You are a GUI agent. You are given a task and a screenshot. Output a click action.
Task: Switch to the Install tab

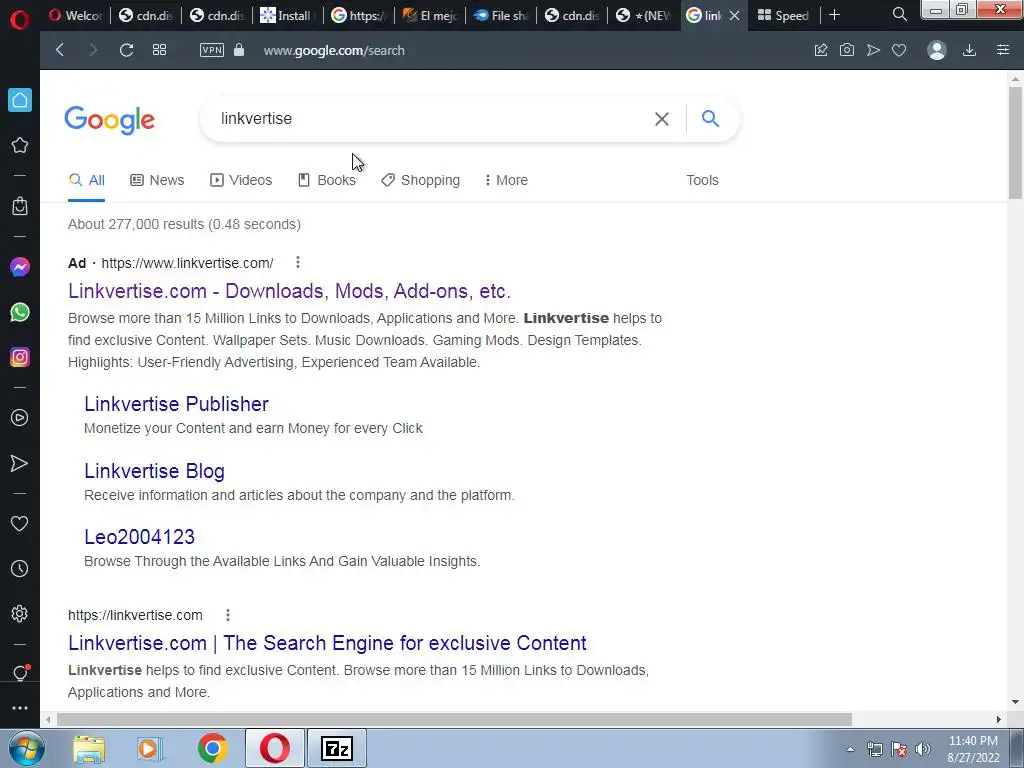287,15
